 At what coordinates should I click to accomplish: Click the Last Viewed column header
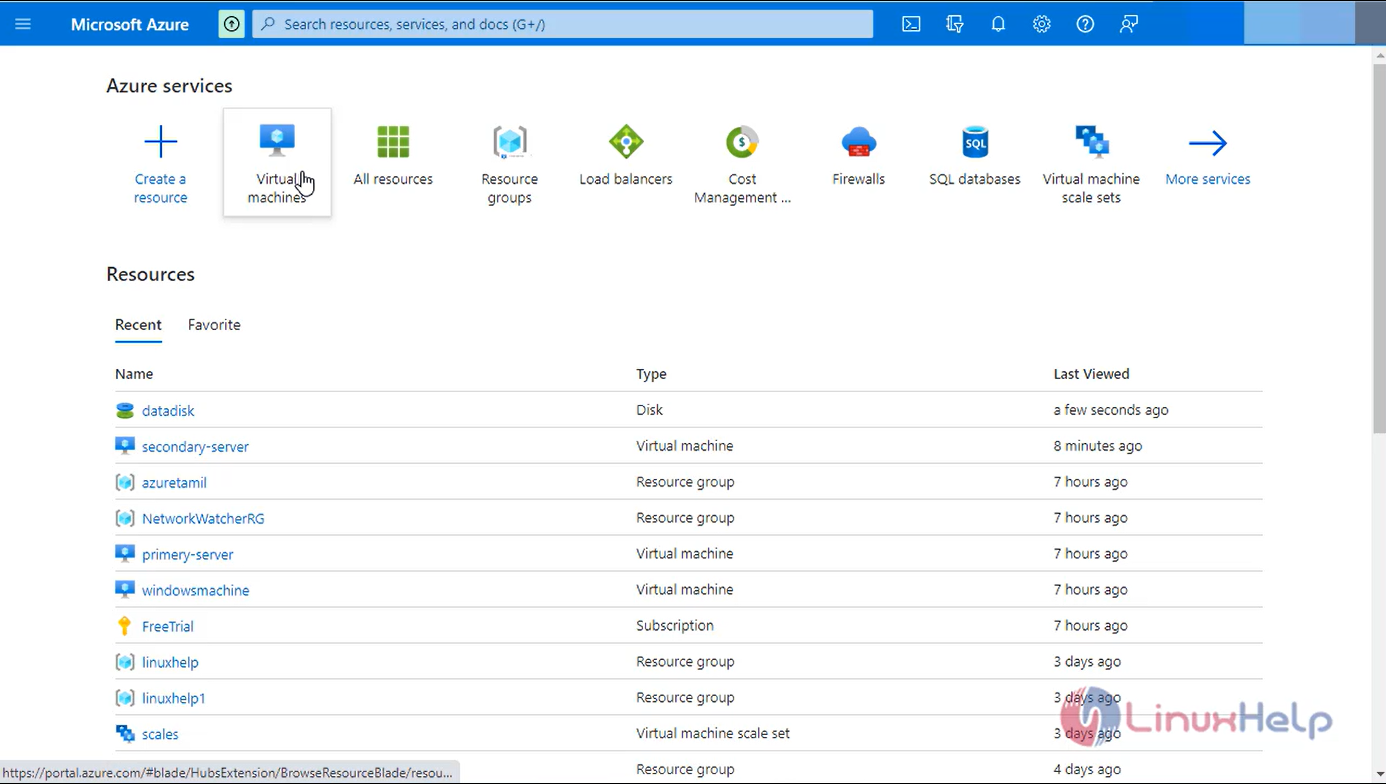coord(1091,374)
